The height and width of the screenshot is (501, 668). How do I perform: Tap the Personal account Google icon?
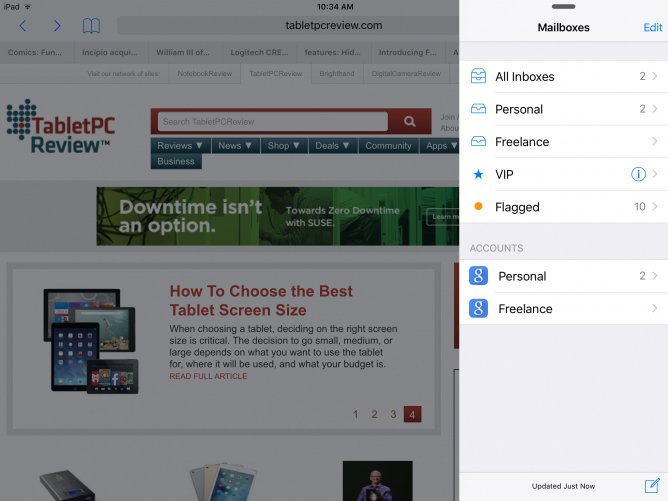pos(478,276)
